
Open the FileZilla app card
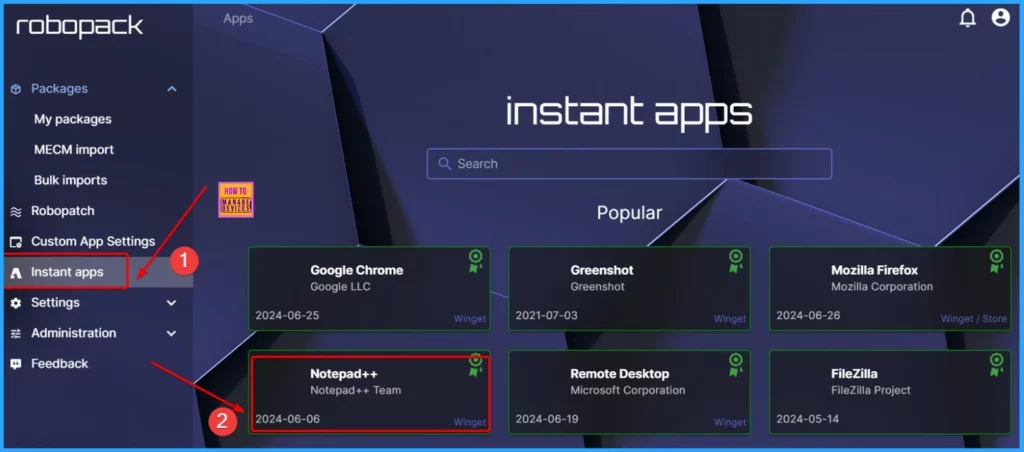click(x=890, y=392)
